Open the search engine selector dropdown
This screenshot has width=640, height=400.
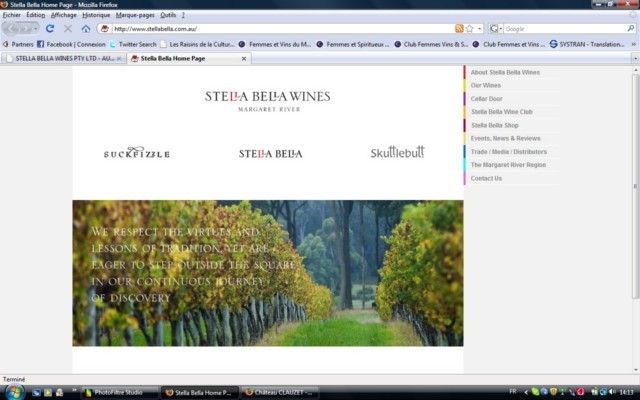point(496,29)
